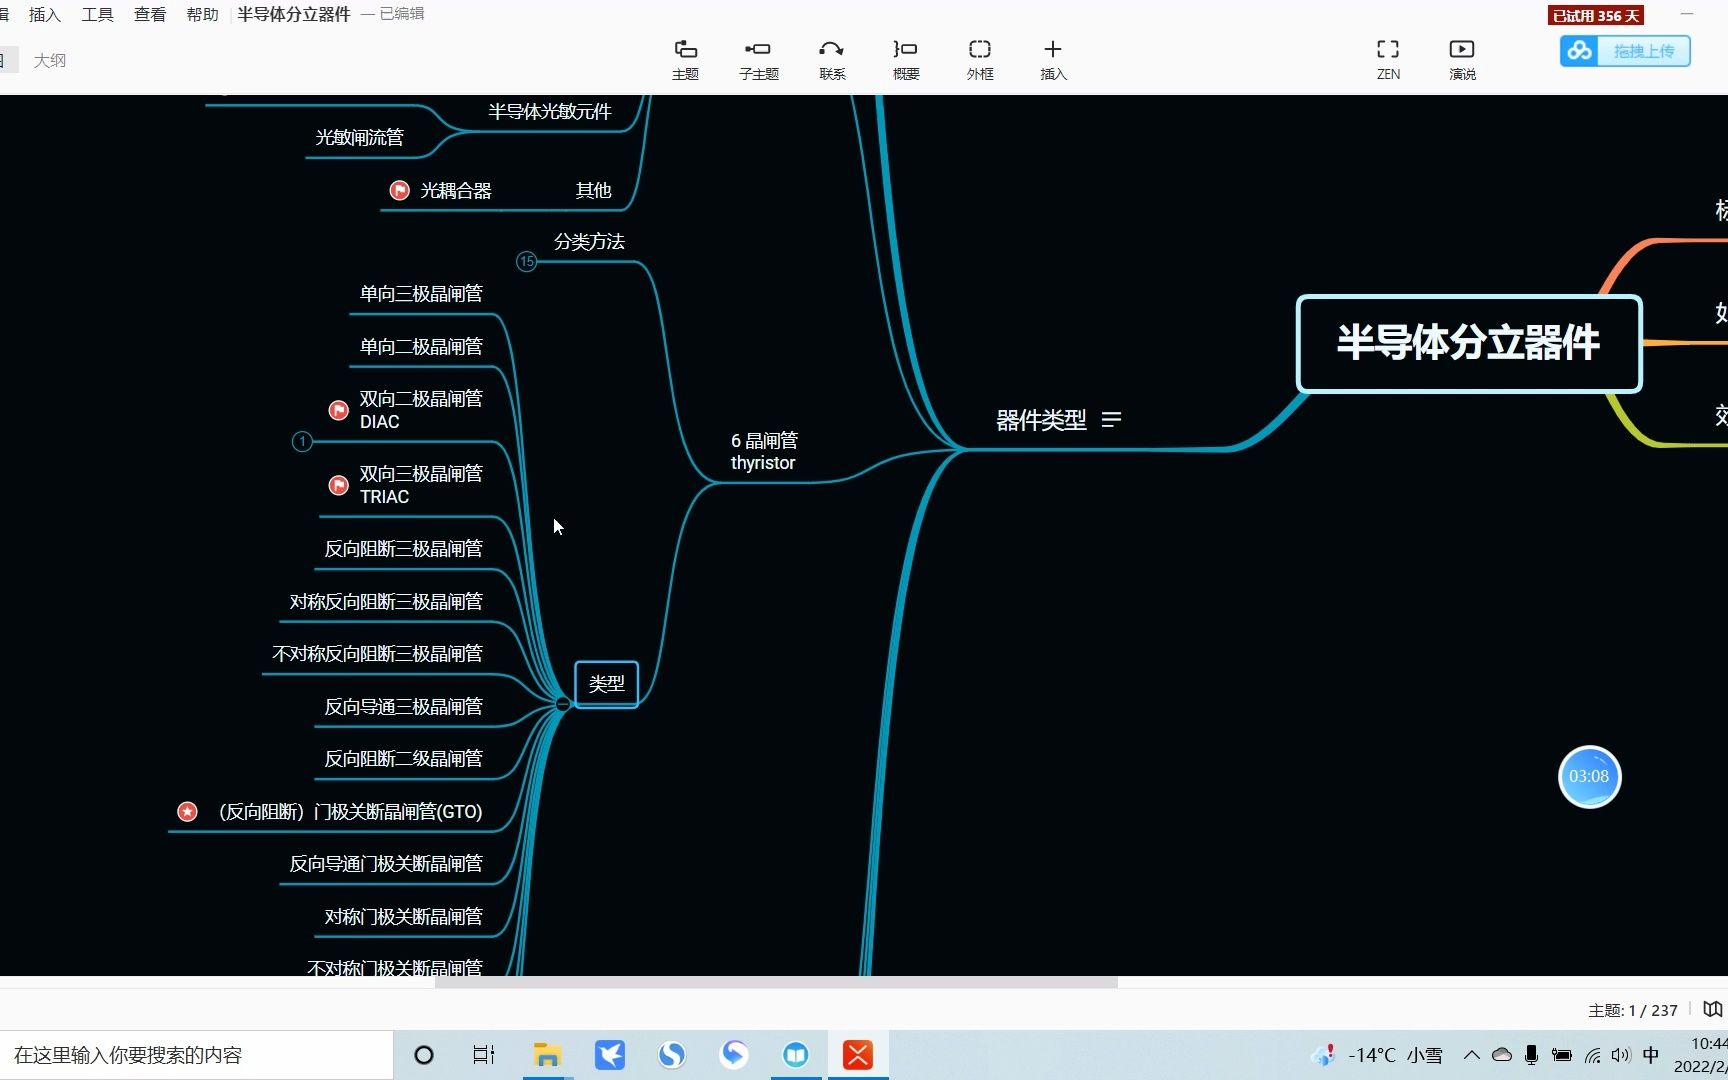Open the 插入 plus icon in toolbar

point(1053,59)
